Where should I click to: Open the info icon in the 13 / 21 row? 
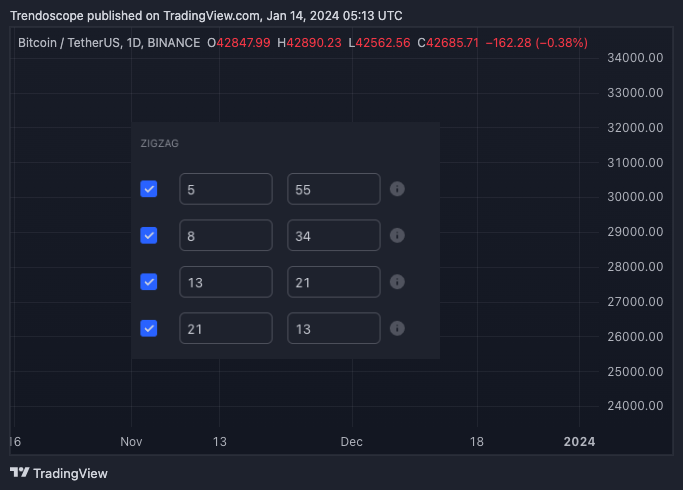(x=397, y=282)
